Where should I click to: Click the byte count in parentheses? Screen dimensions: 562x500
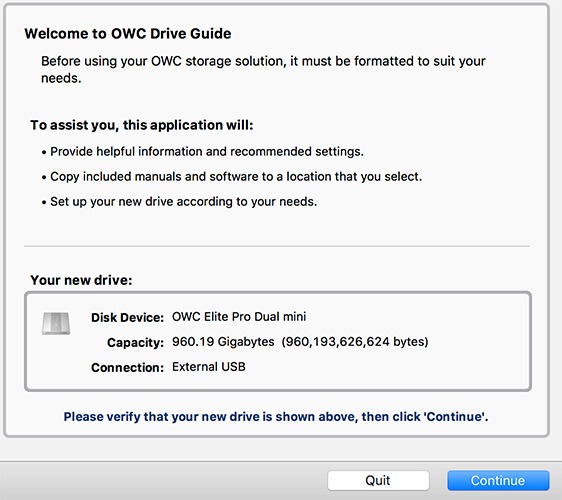coord(355,342)
